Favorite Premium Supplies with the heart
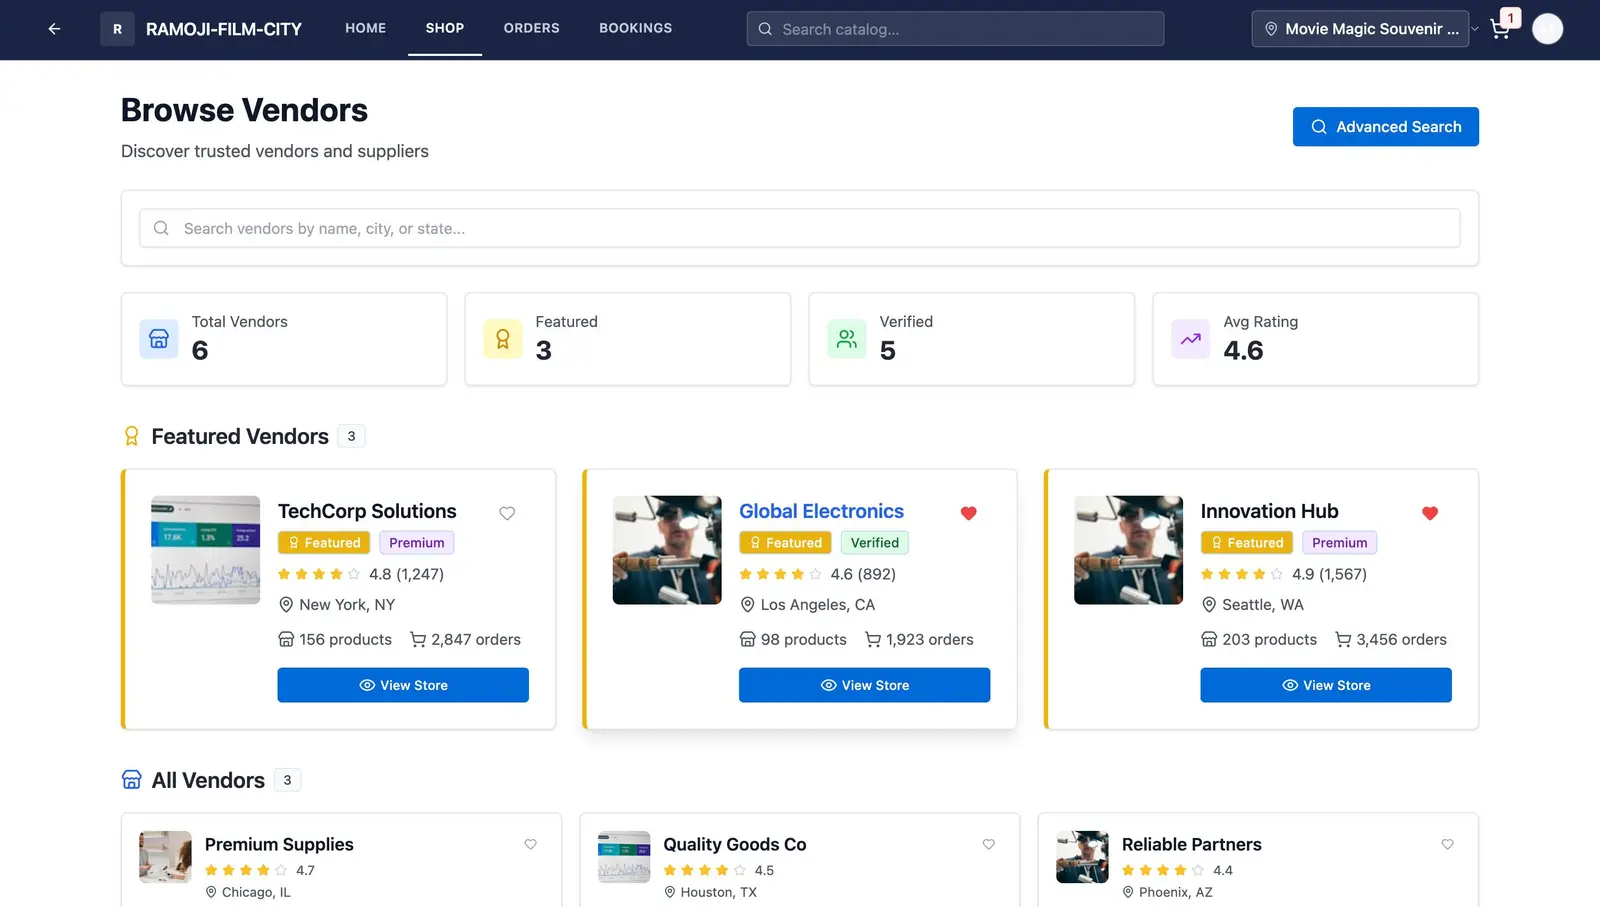Screen dimensions: 1600x907 click(x=531, y=844)
